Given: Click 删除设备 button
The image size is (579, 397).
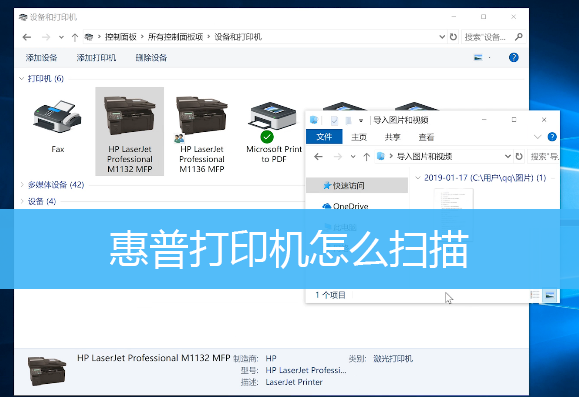Looking at the screenshot, I should point(151,58).
